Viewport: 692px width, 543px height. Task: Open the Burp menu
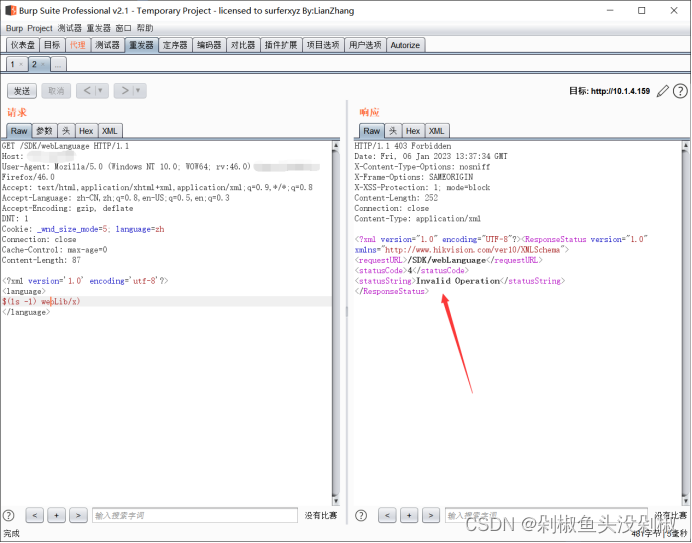pos(14,28)
